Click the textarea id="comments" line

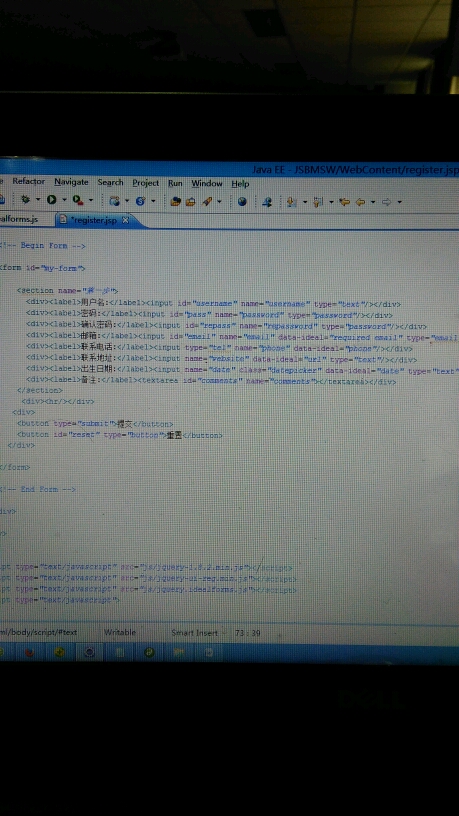coord(211,381)
